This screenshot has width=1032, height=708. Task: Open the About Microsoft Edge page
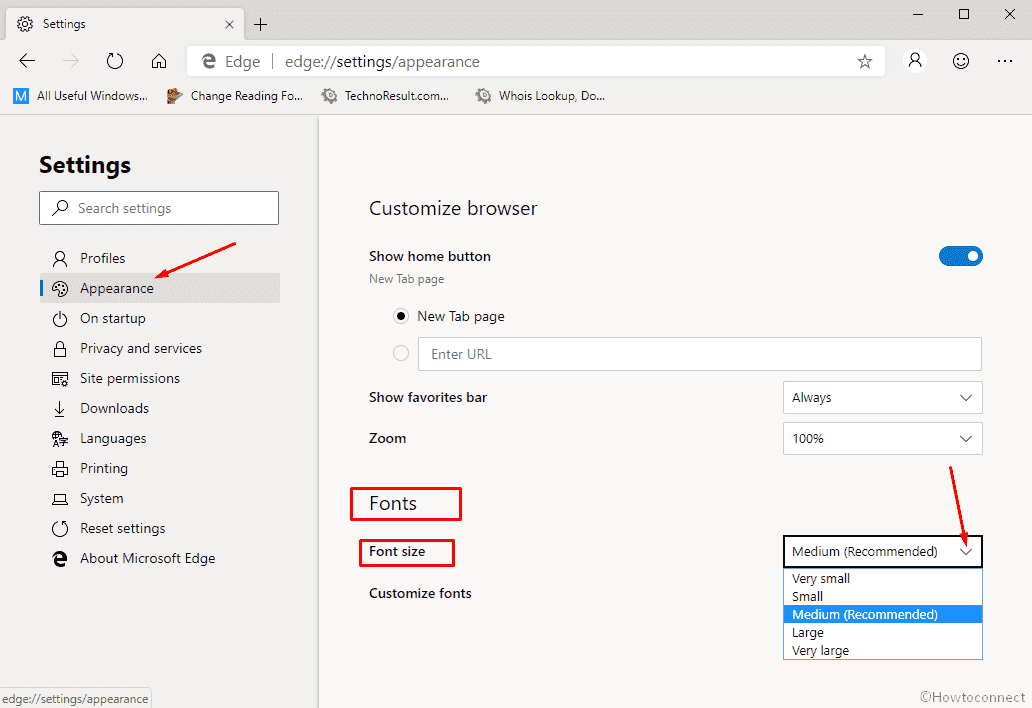(146, 558)
